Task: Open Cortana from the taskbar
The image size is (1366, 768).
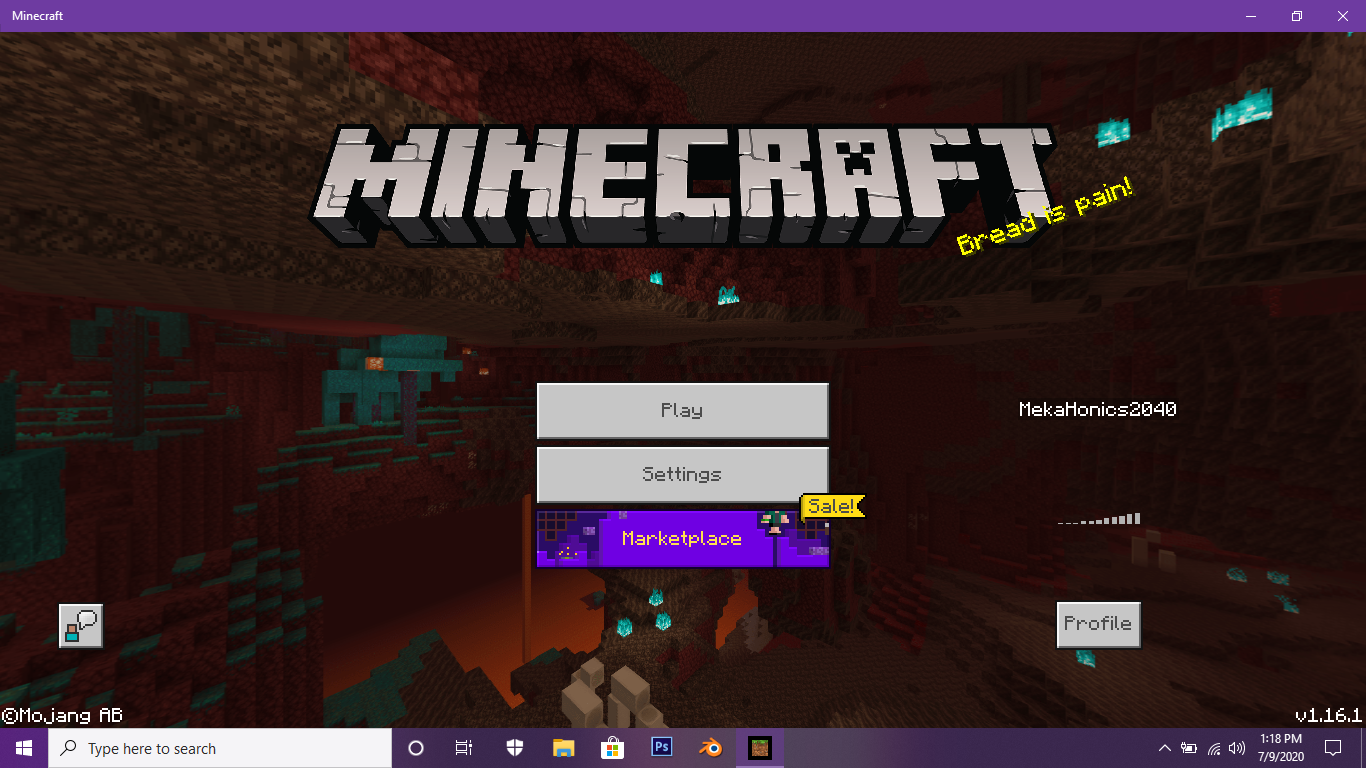Action: click(x=416, y=748)
